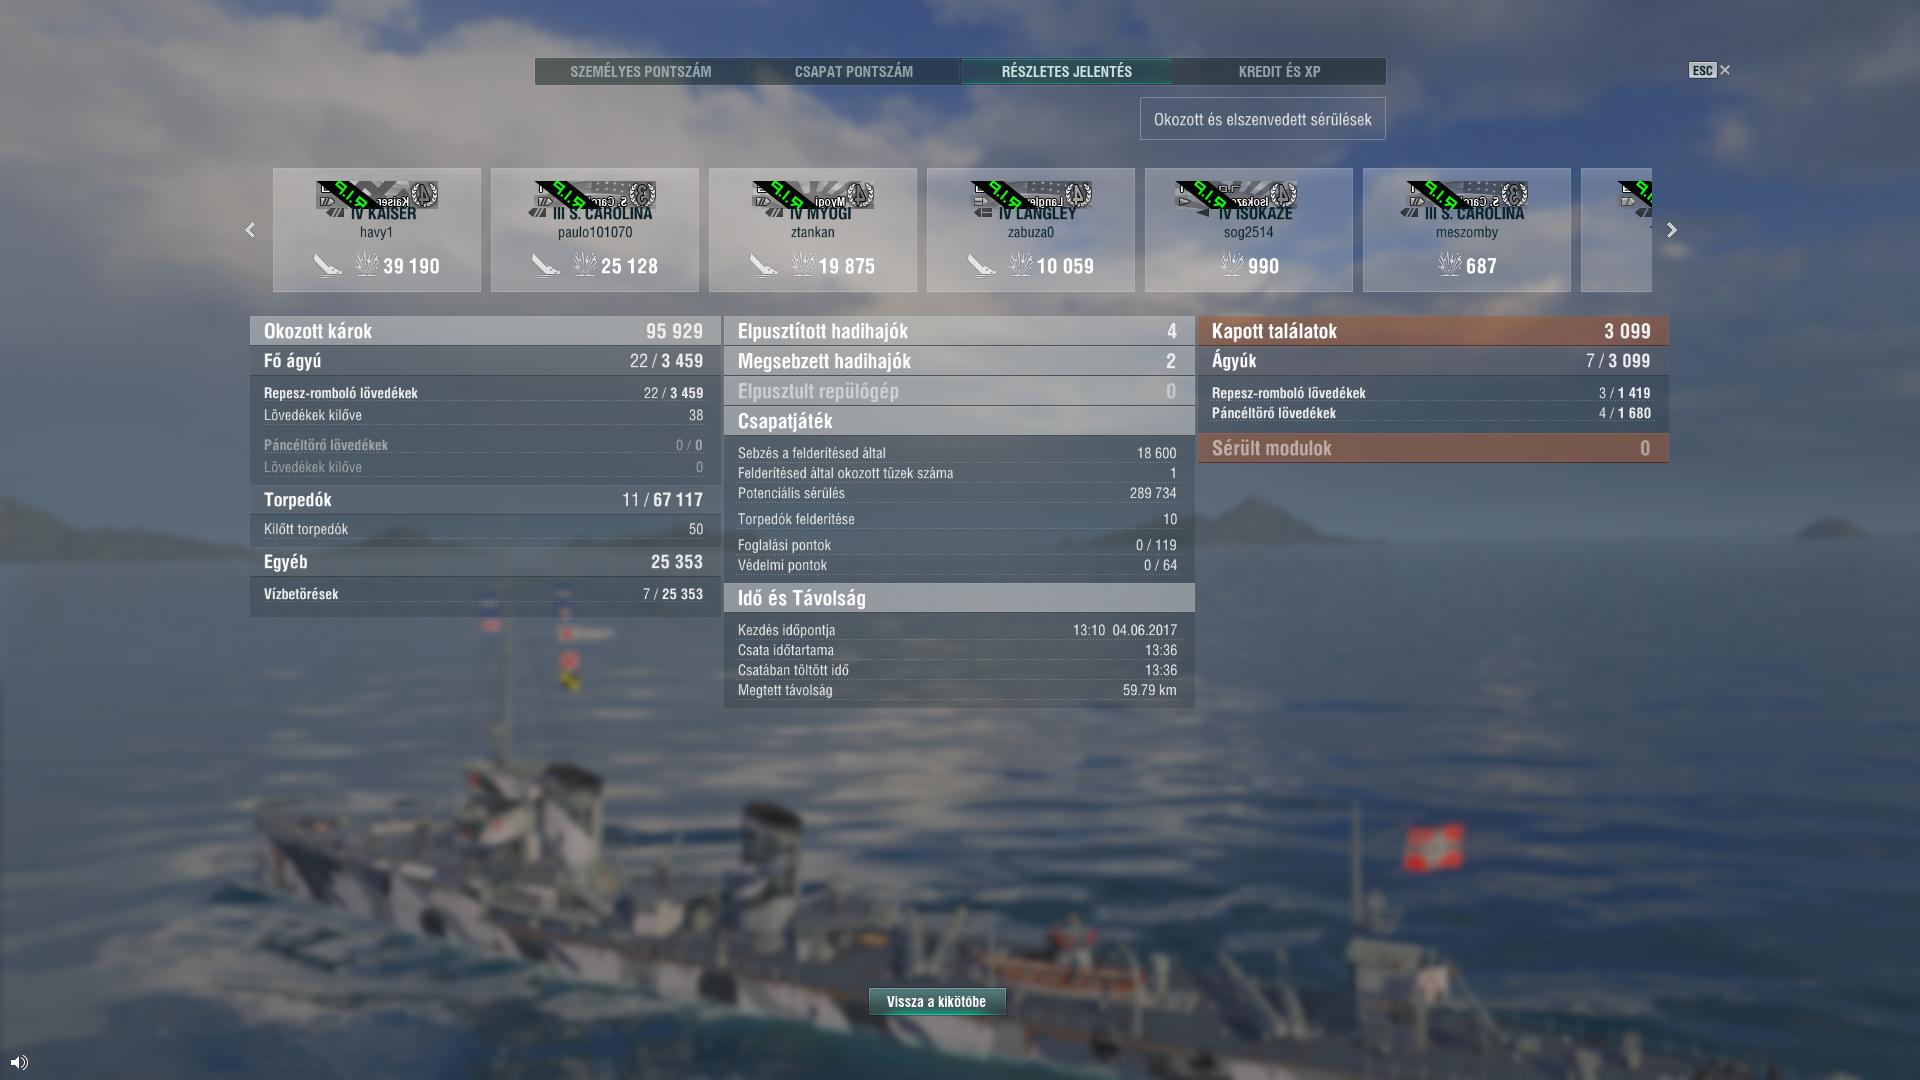This screenshot has width=1920, height=1080.
Task: Collapse the Okozott károk header
Action: tap(485, 331)
